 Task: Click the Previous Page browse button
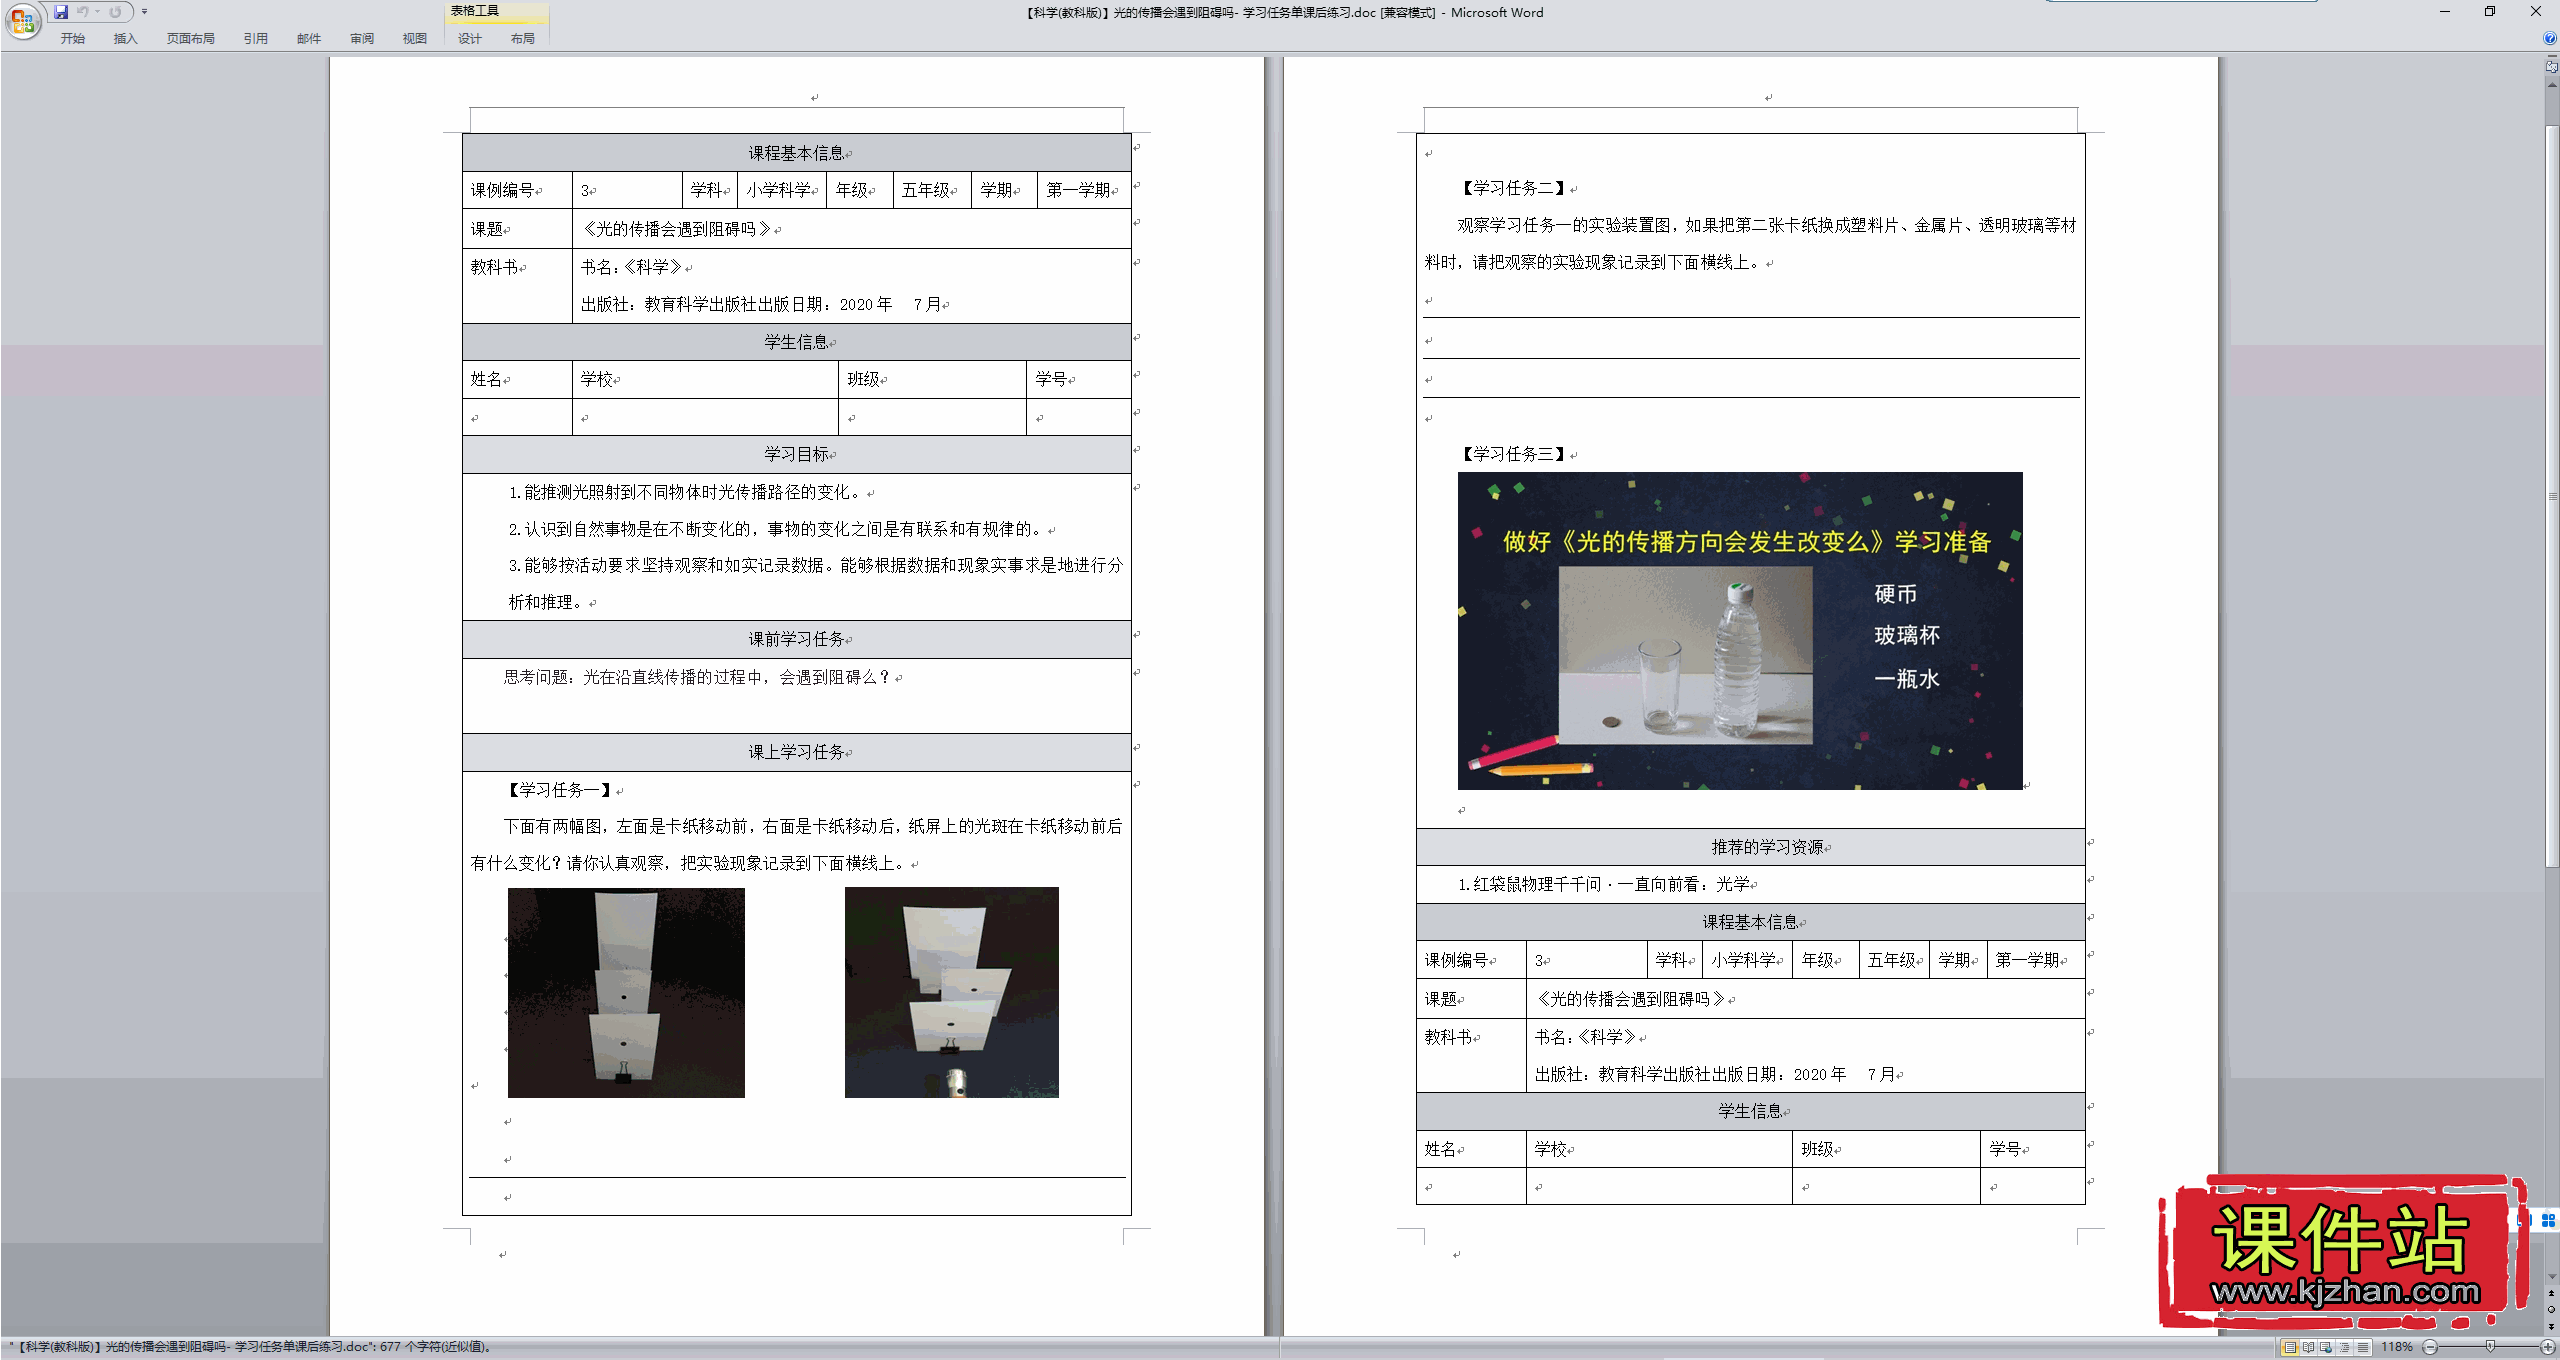click(x=2551, y=1293)
